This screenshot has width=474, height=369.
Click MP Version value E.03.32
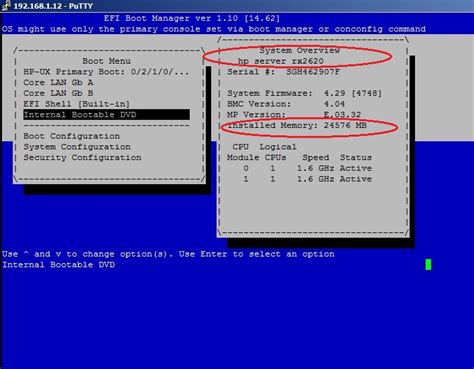(x=342, y=115)
